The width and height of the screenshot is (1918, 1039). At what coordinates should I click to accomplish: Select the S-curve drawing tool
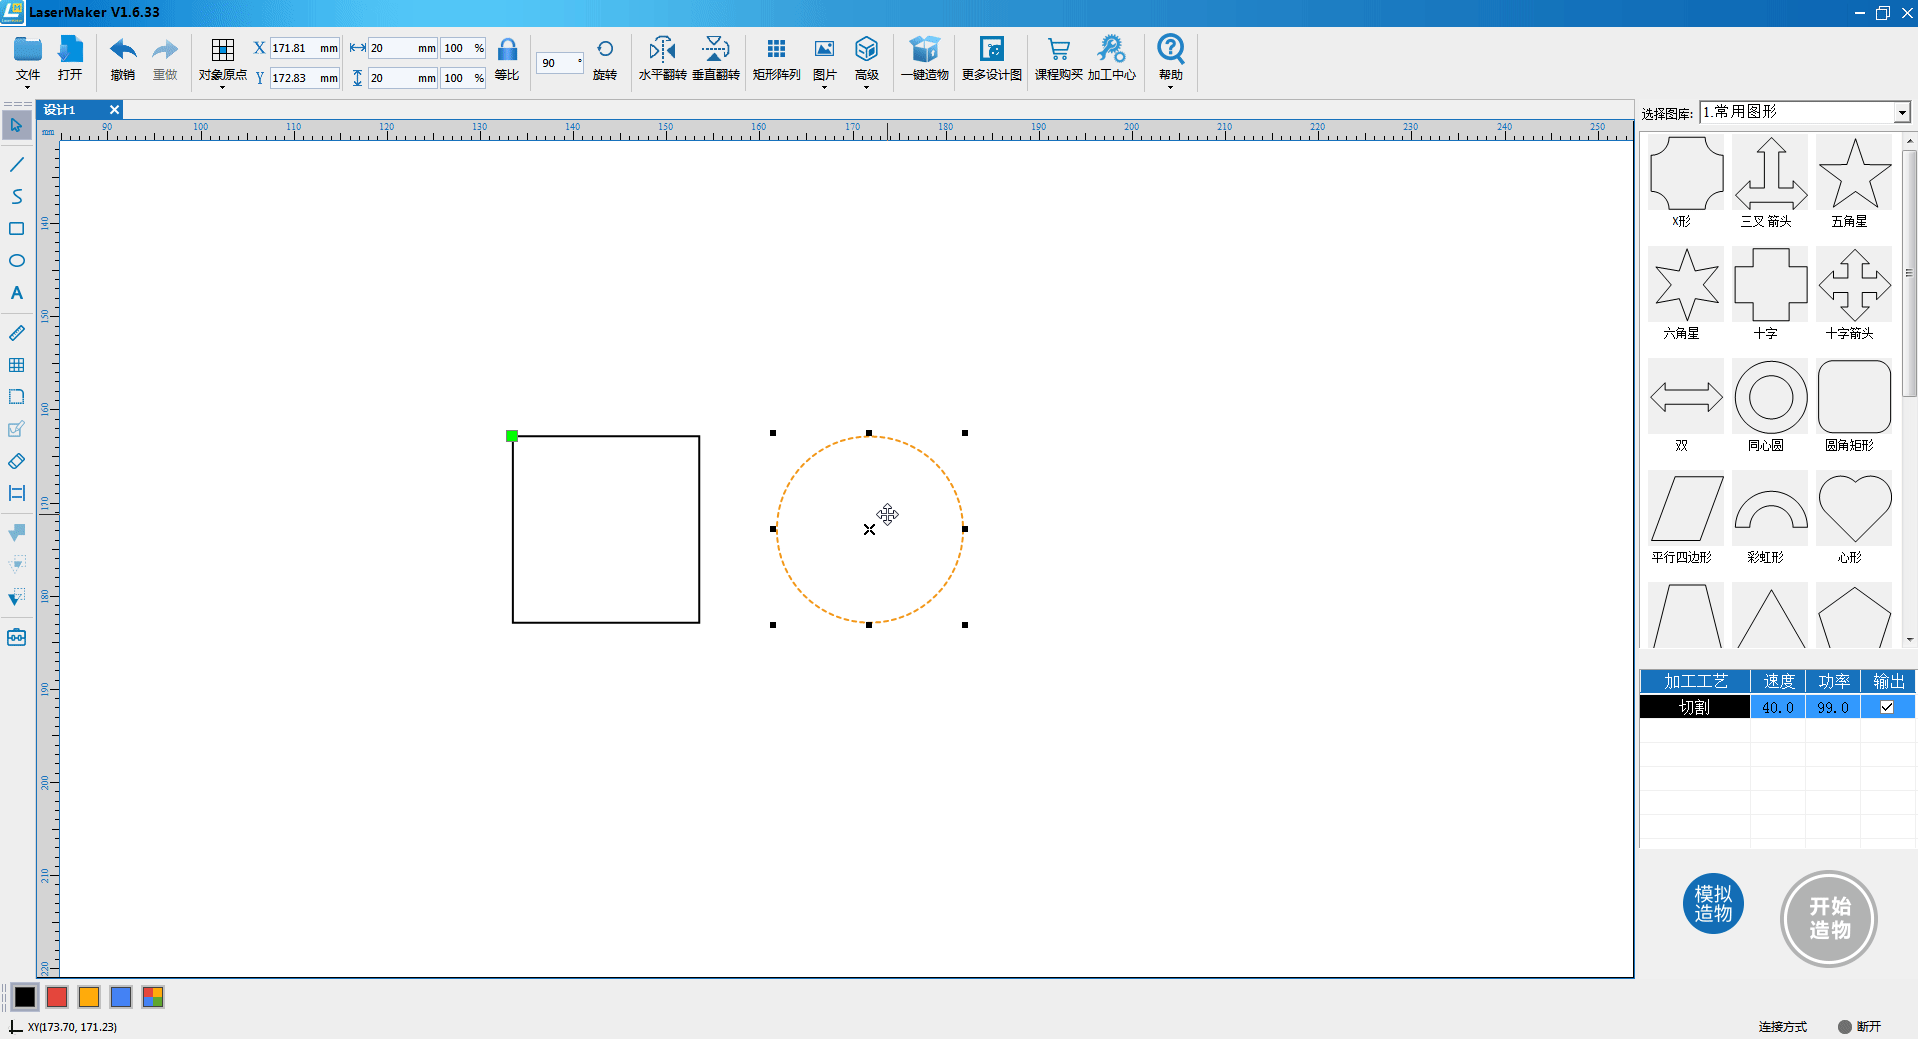coord(17,196)
